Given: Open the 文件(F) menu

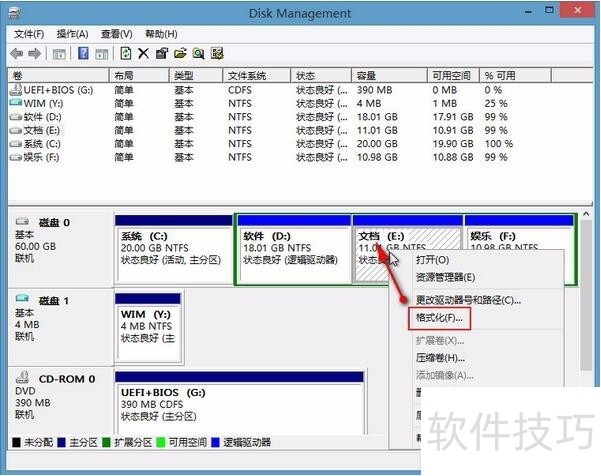Looking at the screenshot, I should click(x=29, y=34).
